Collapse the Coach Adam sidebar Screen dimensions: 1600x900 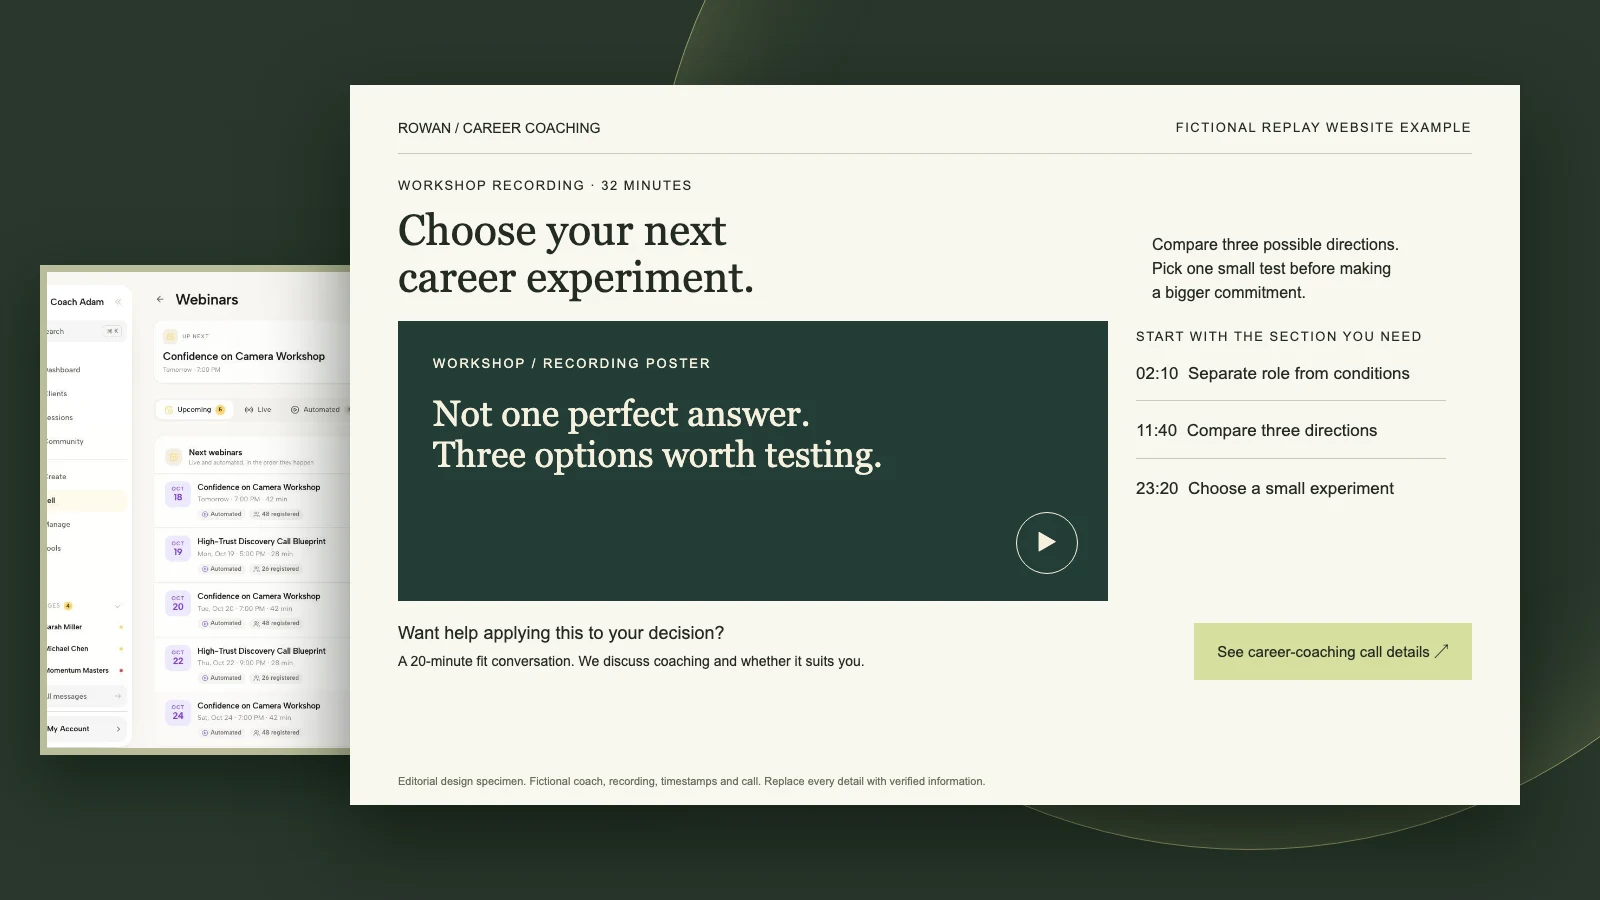118,301
